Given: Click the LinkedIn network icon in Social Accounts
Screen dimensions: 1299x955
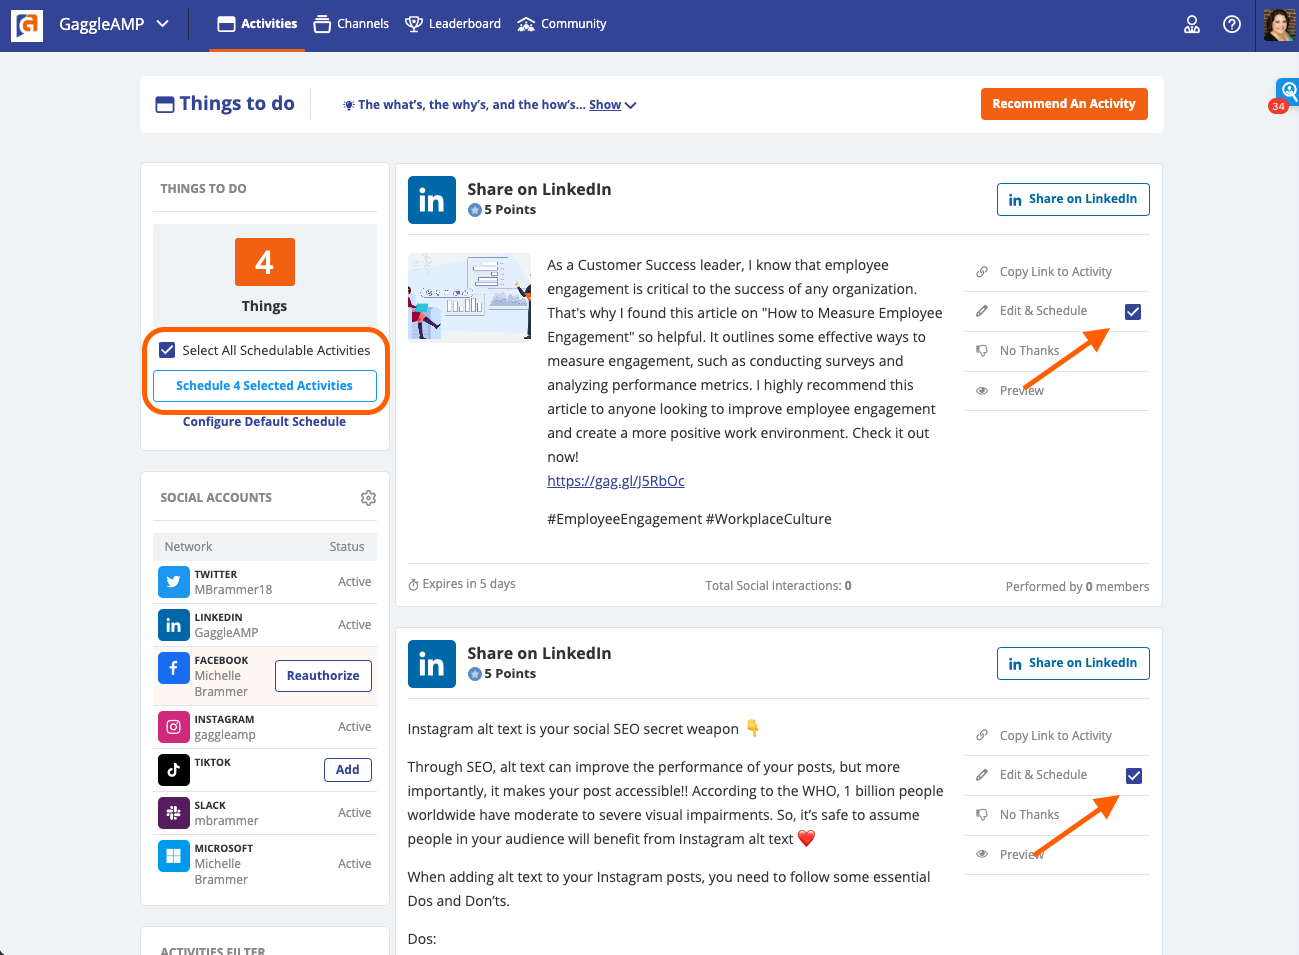Looking at the screenshot, I should coord(174,625).
